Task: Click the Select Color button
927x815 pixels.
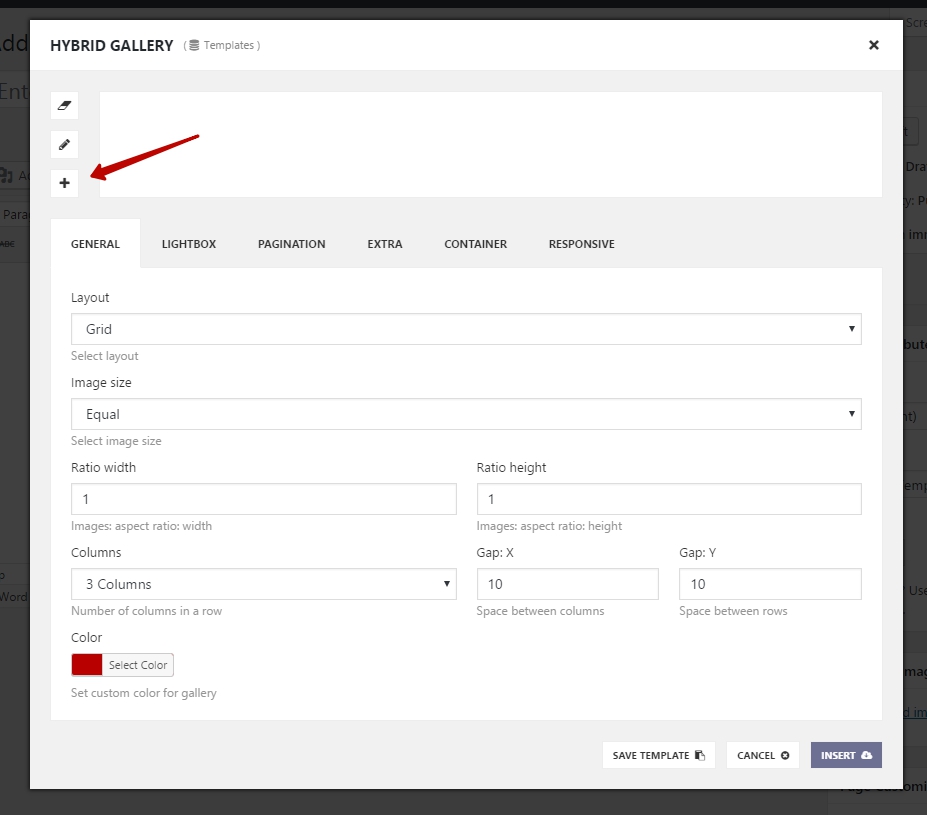Action: pos(138,665)
